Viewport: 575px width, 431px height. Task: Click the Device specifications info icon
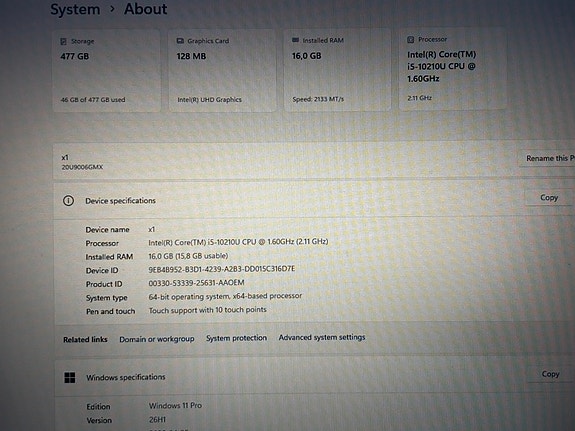68,201
